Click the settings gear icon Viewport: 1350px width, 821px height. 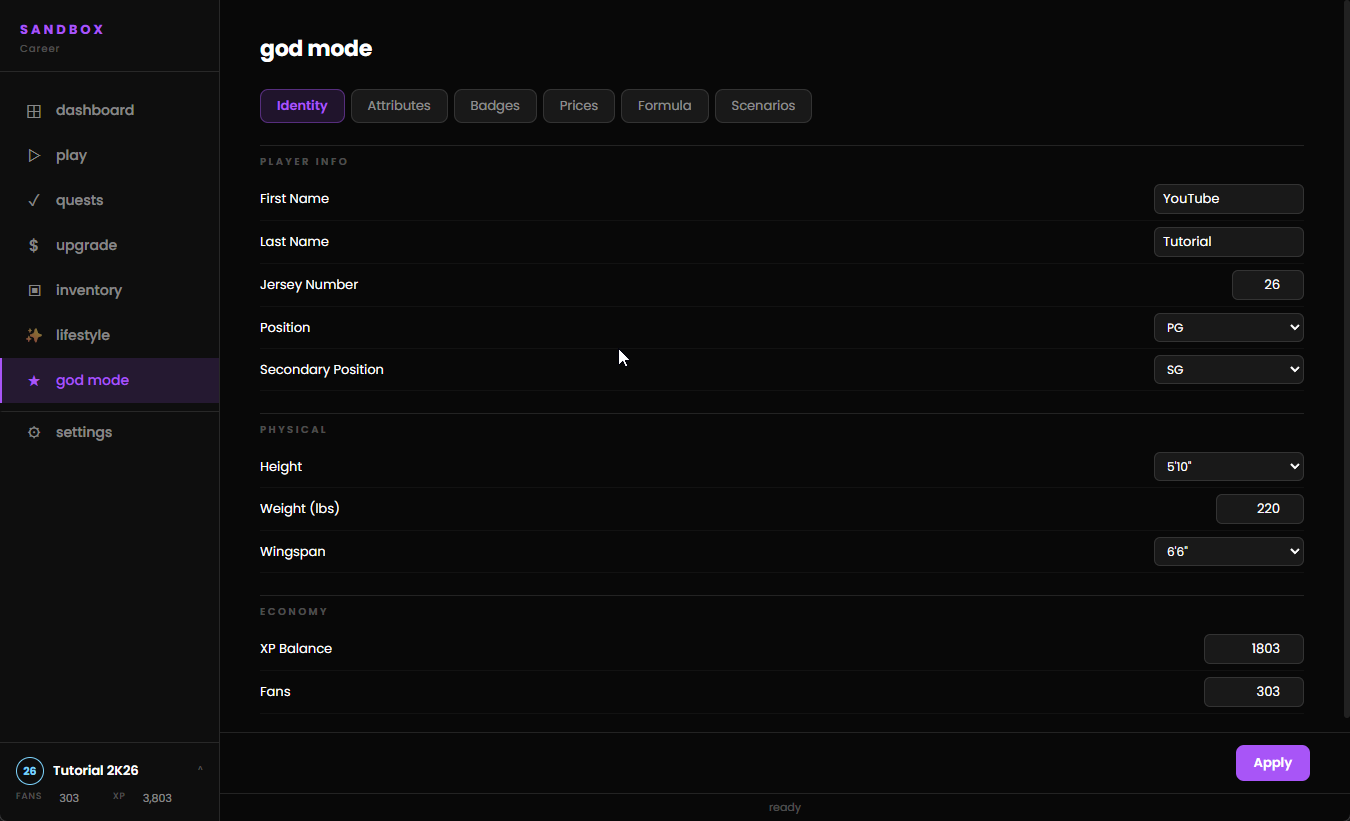34,433
